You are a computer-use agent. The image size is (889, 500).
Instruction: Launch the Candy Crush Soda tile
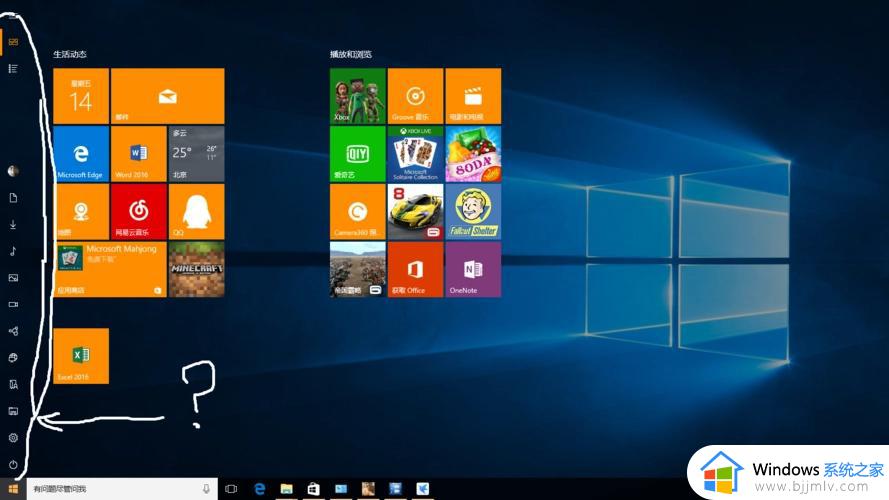pyautogui.click(x=473, y=154)
